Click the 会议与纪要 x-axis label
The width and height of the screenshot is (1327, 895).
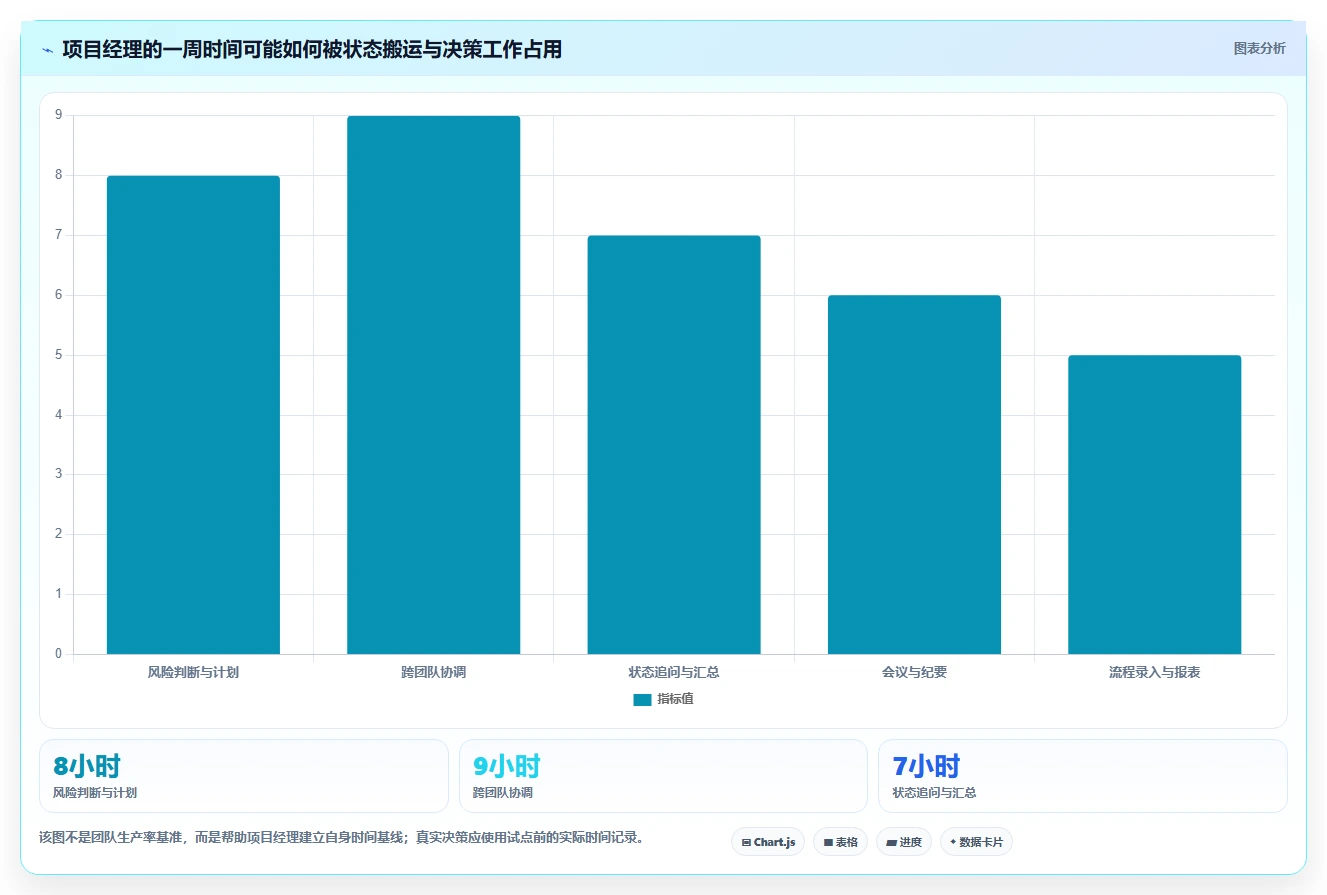(914, 673)
